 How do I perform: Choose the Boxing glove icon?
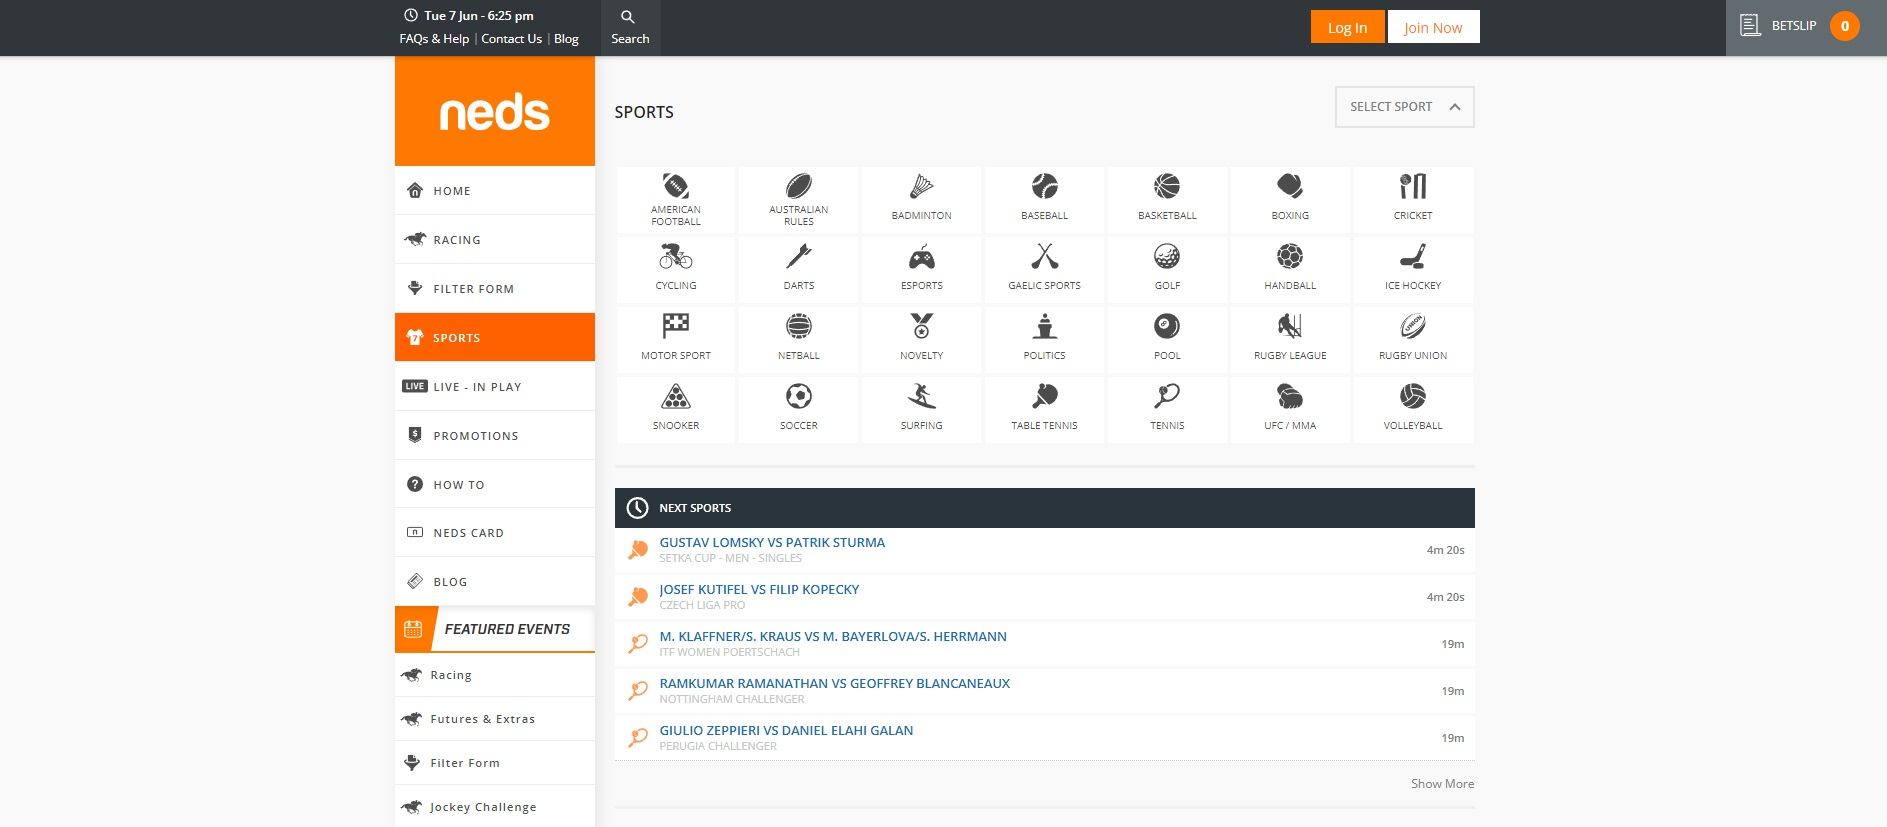[x=1290, y=186]
